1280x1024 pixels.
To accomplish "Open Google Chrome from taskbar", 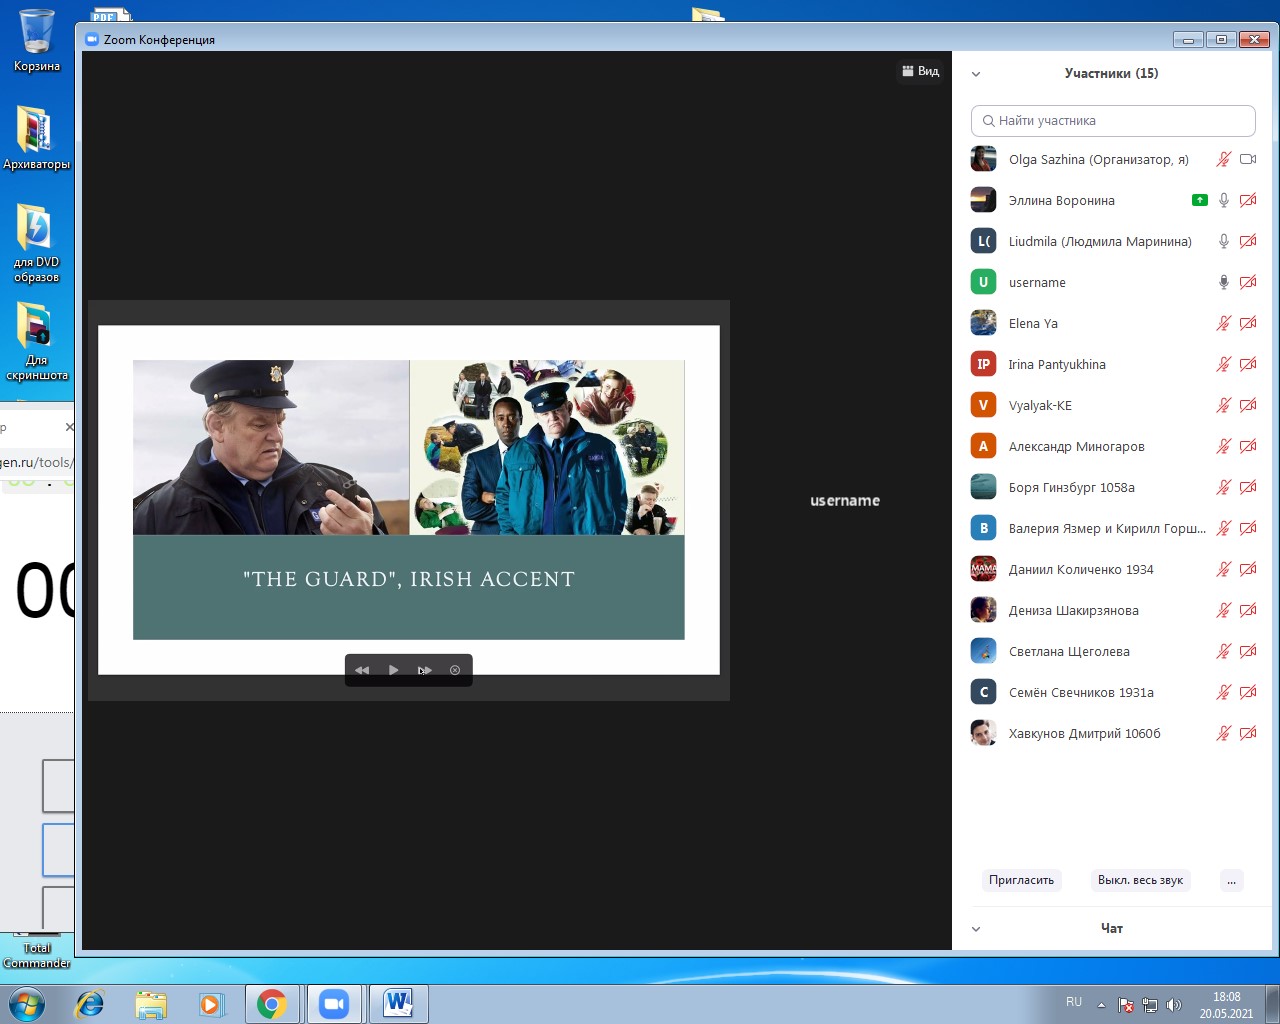I will click(x=272, y=1004).
